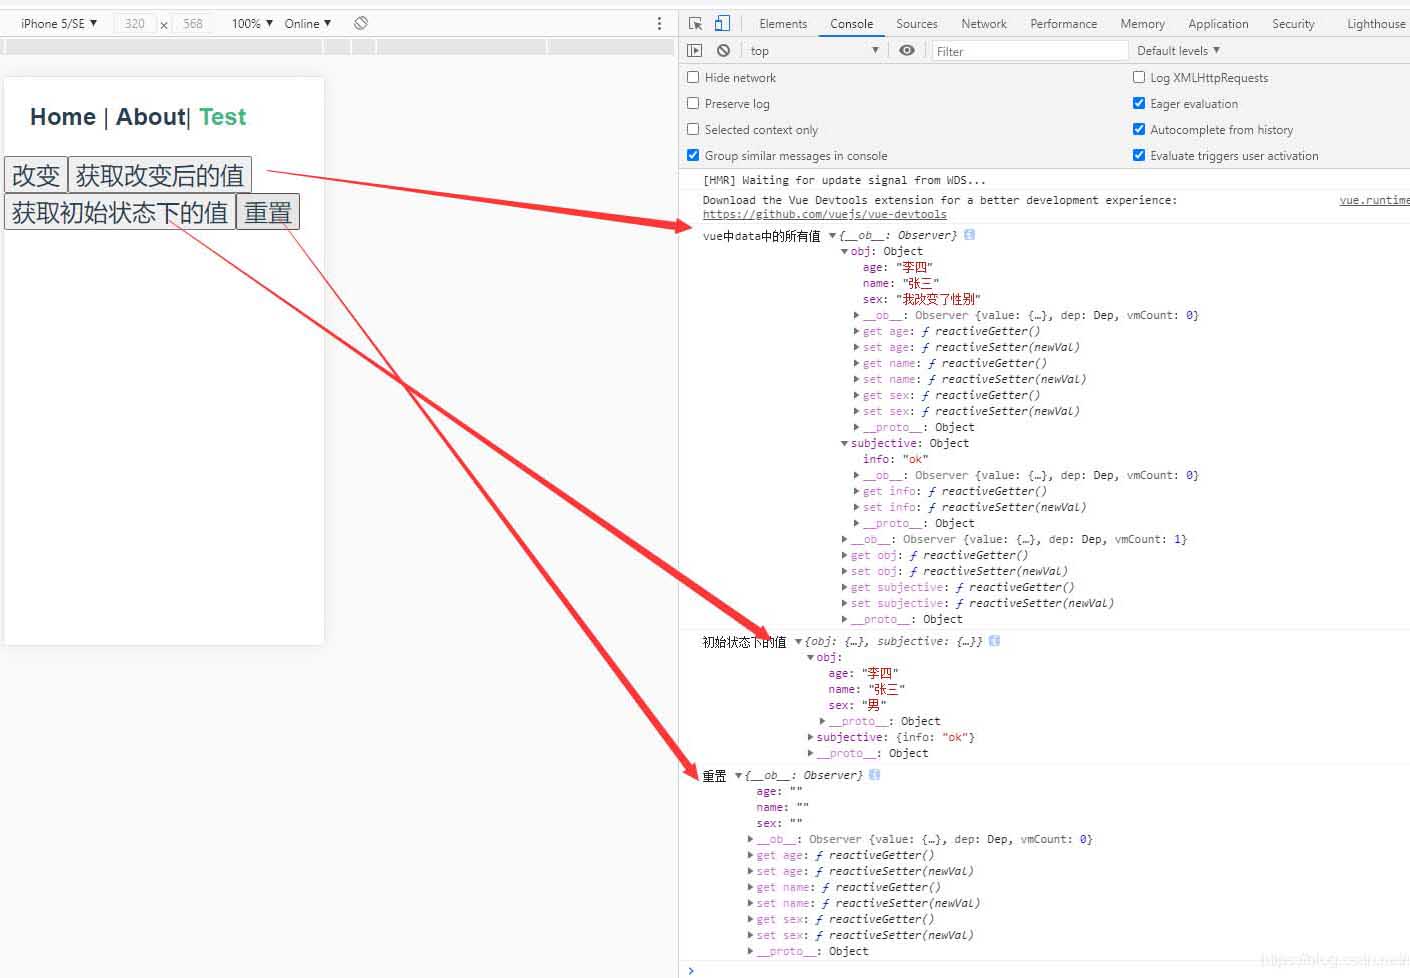
Task: Open the Home navigation link
Action: point(63,117)
